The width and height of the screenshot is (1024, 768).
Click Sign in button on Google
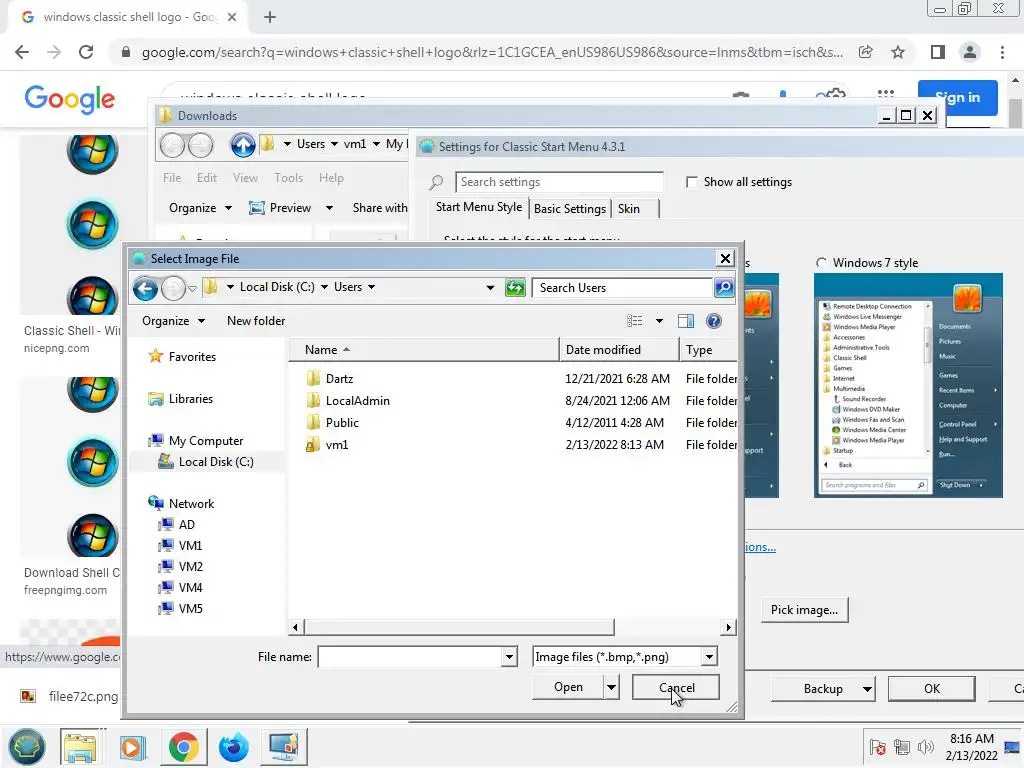(x=957, y=97)
